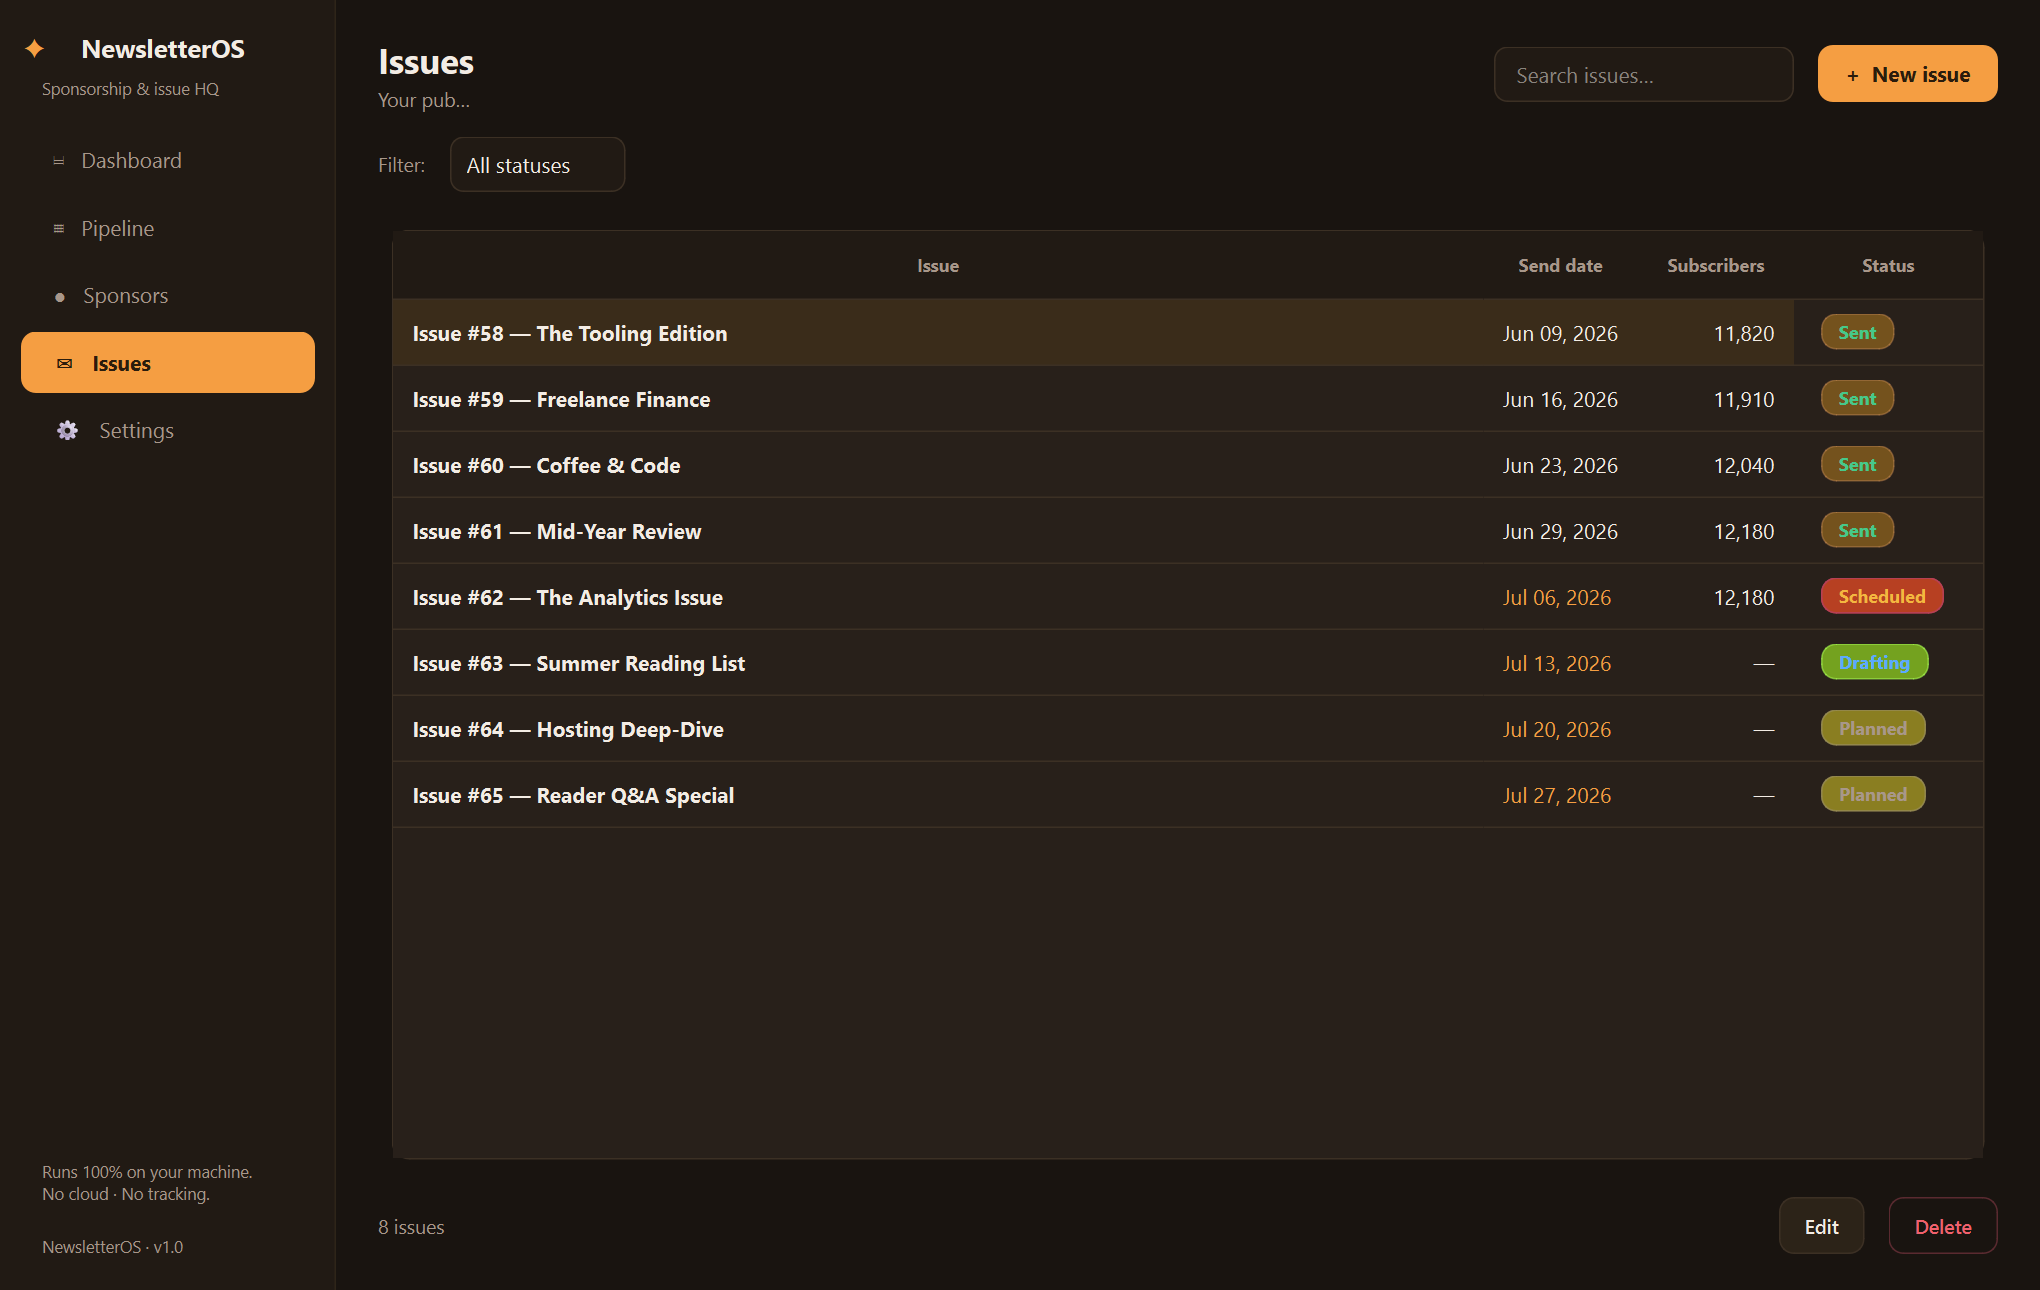
Task: Click the Sponsors dot icon
Action: tap(60, 297)
